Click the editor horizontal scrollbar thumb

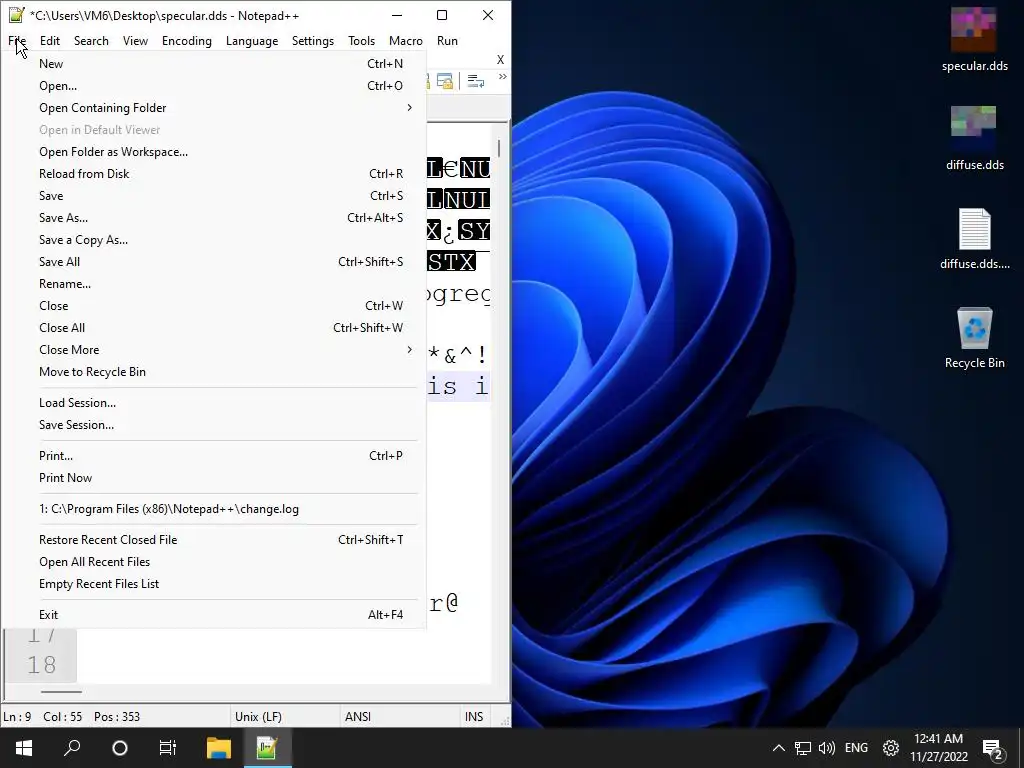coord(61,692)
